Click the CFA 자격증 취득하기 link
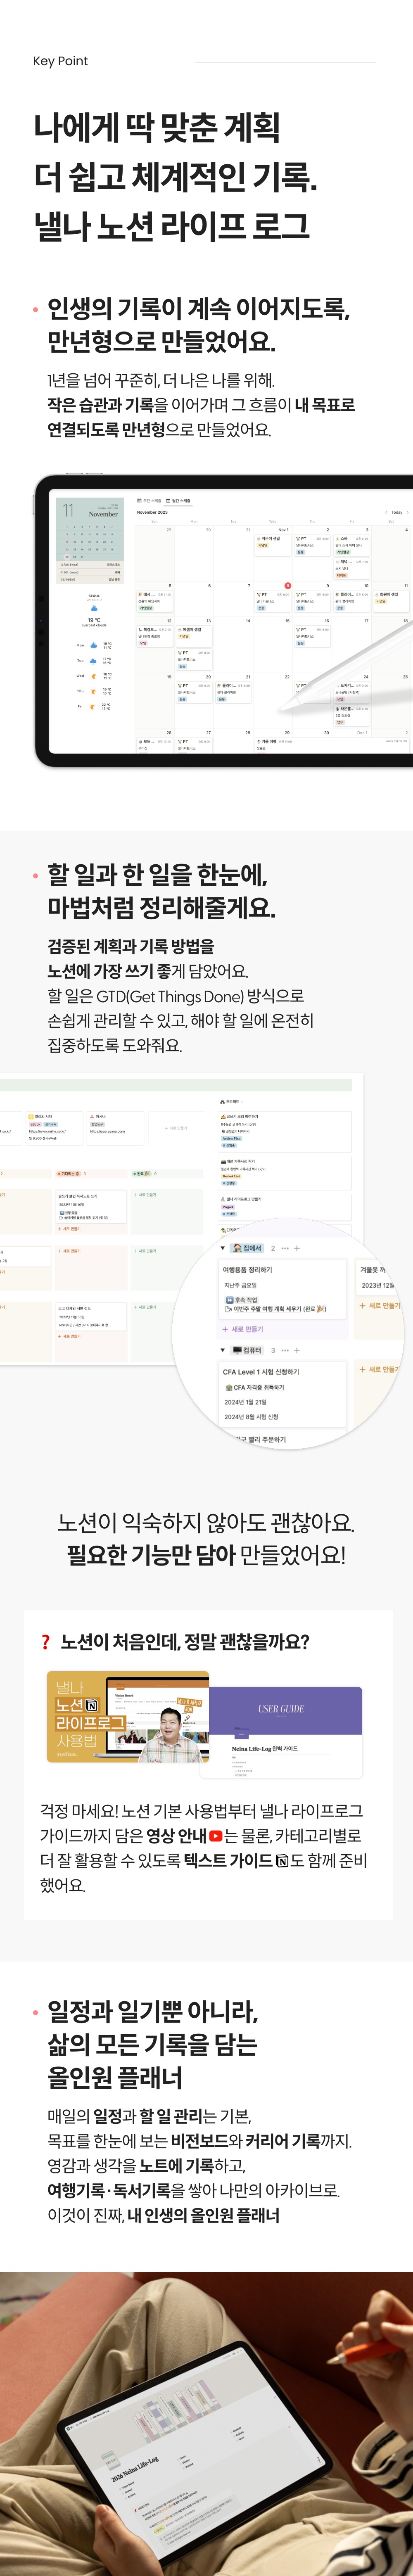Screen dimensions: 413x2576 [x=255, y=1387]
